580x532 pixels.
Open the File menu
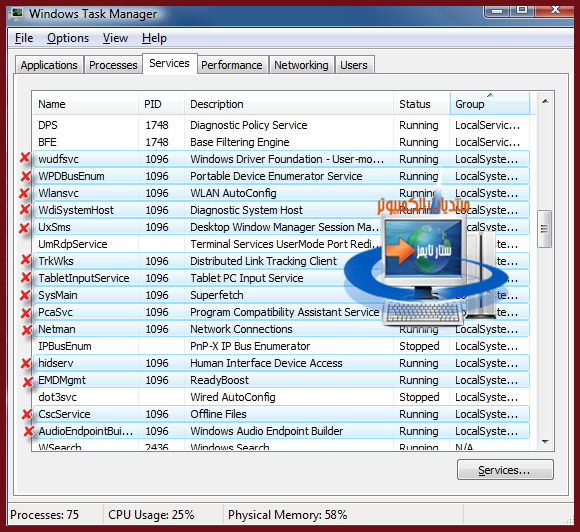(24, 38)
